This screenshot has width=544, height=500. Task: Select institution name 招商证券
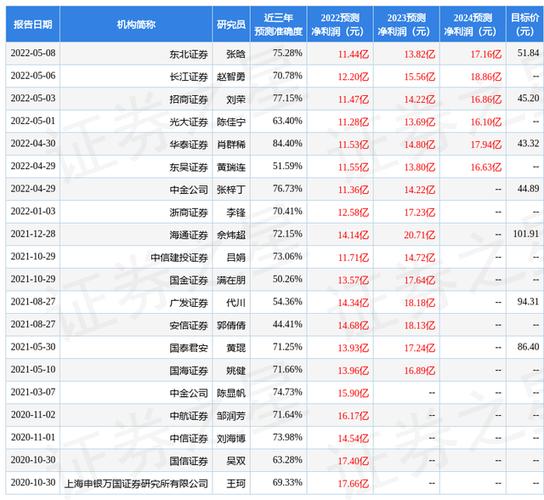pos(188,100)
